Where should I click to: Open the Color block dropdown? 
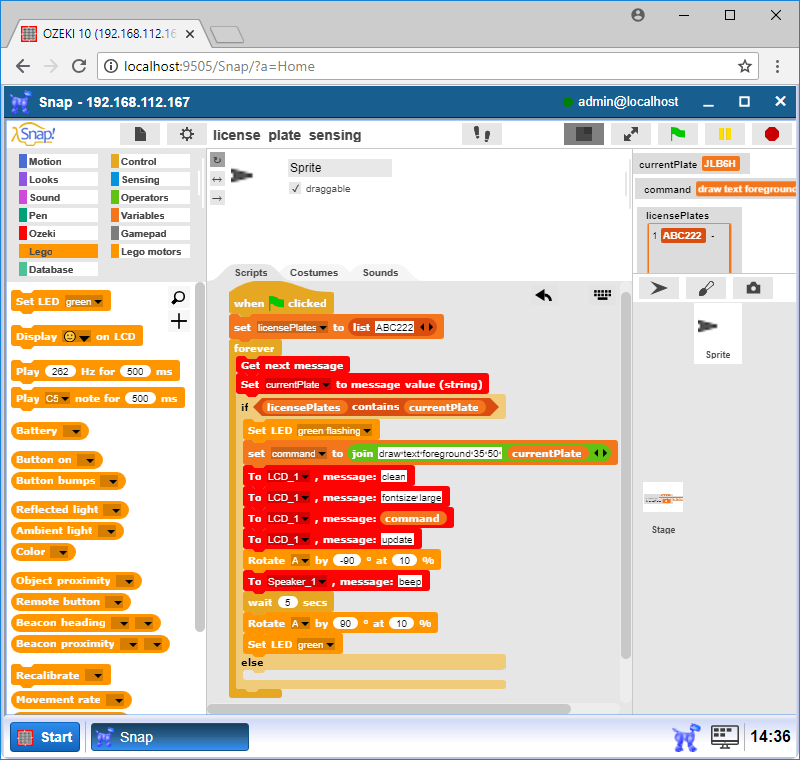tap(62, 552)
